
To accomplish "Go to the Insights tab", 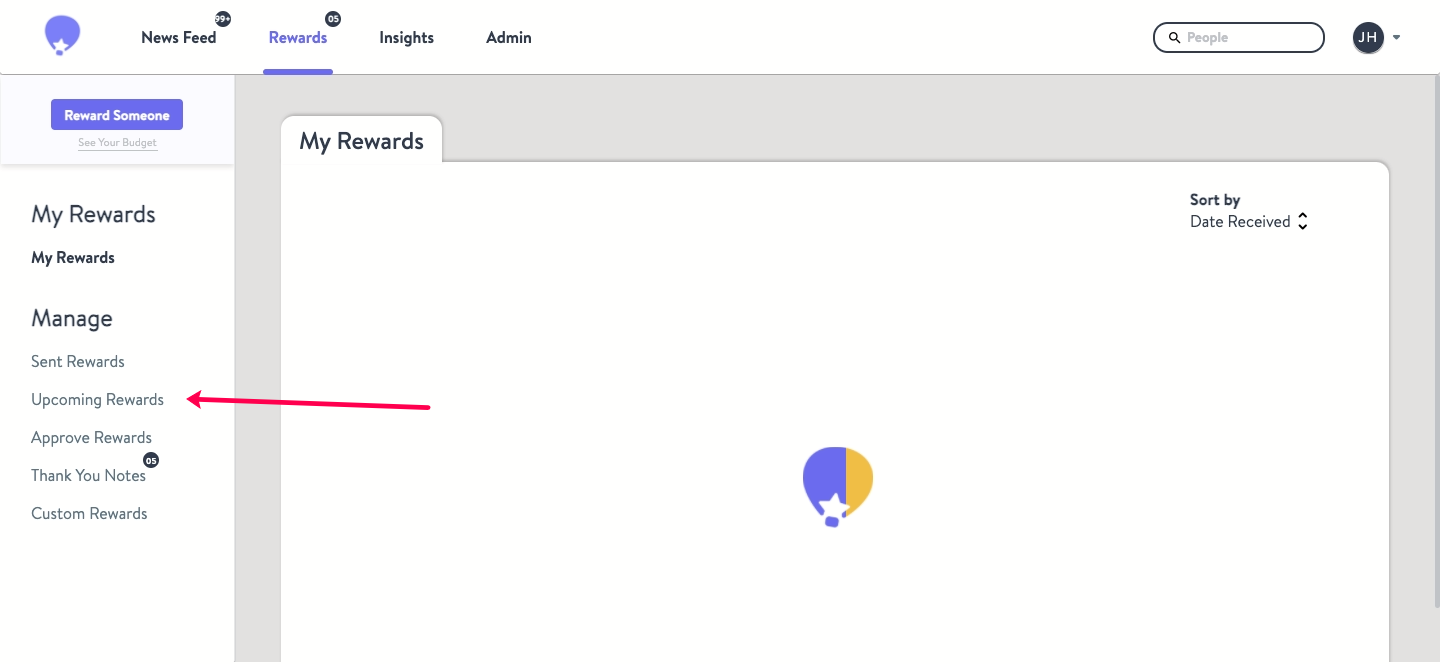I will point(406,38).
